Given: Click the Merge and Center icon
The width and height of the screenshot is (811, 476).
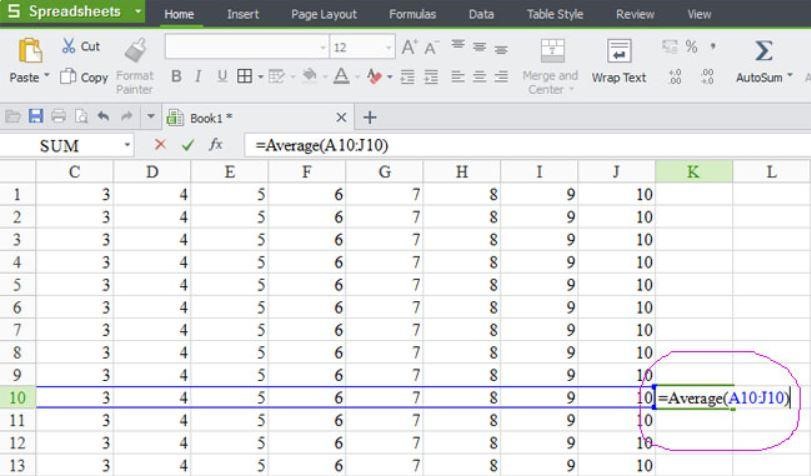Looking at the screenshot, I should point(551,51).
